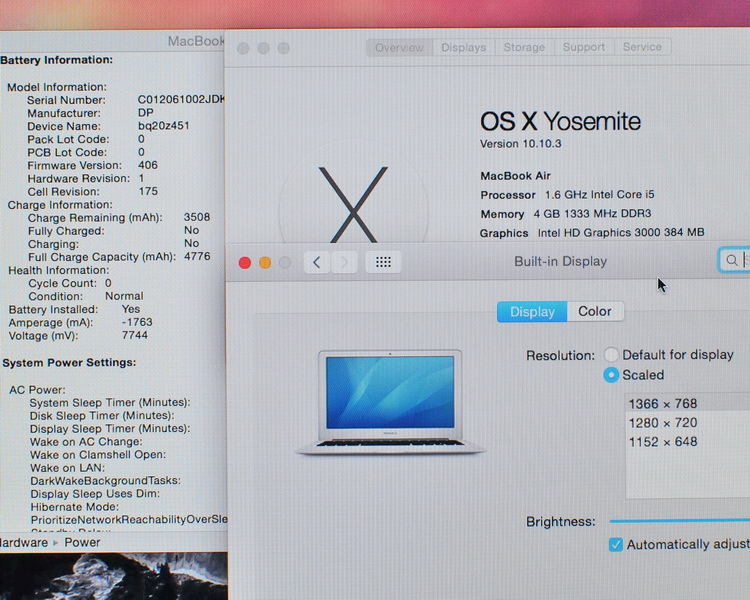Click the Voltage value 7744

135,335
